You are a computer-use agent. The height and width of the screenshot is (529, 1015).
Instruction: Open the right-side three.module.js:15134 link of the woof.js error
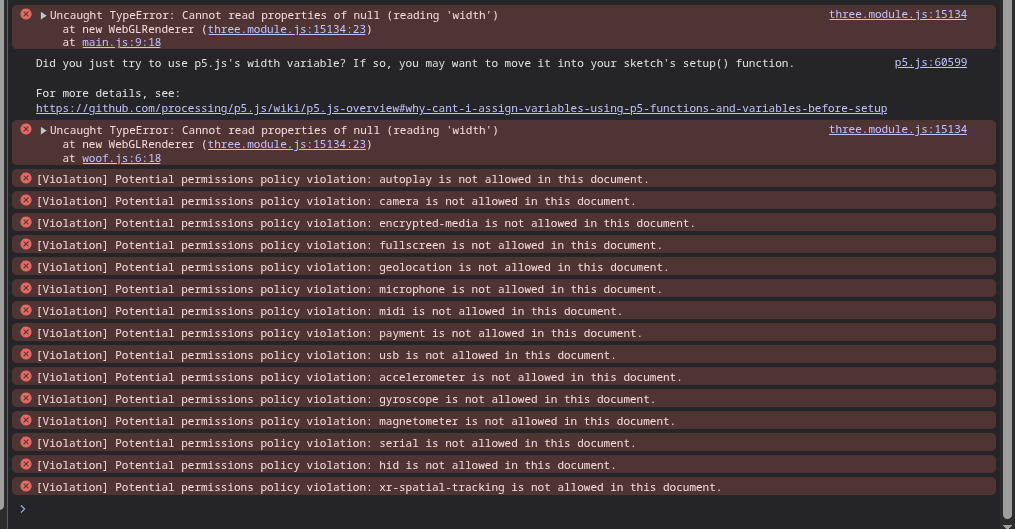(897, 130)
